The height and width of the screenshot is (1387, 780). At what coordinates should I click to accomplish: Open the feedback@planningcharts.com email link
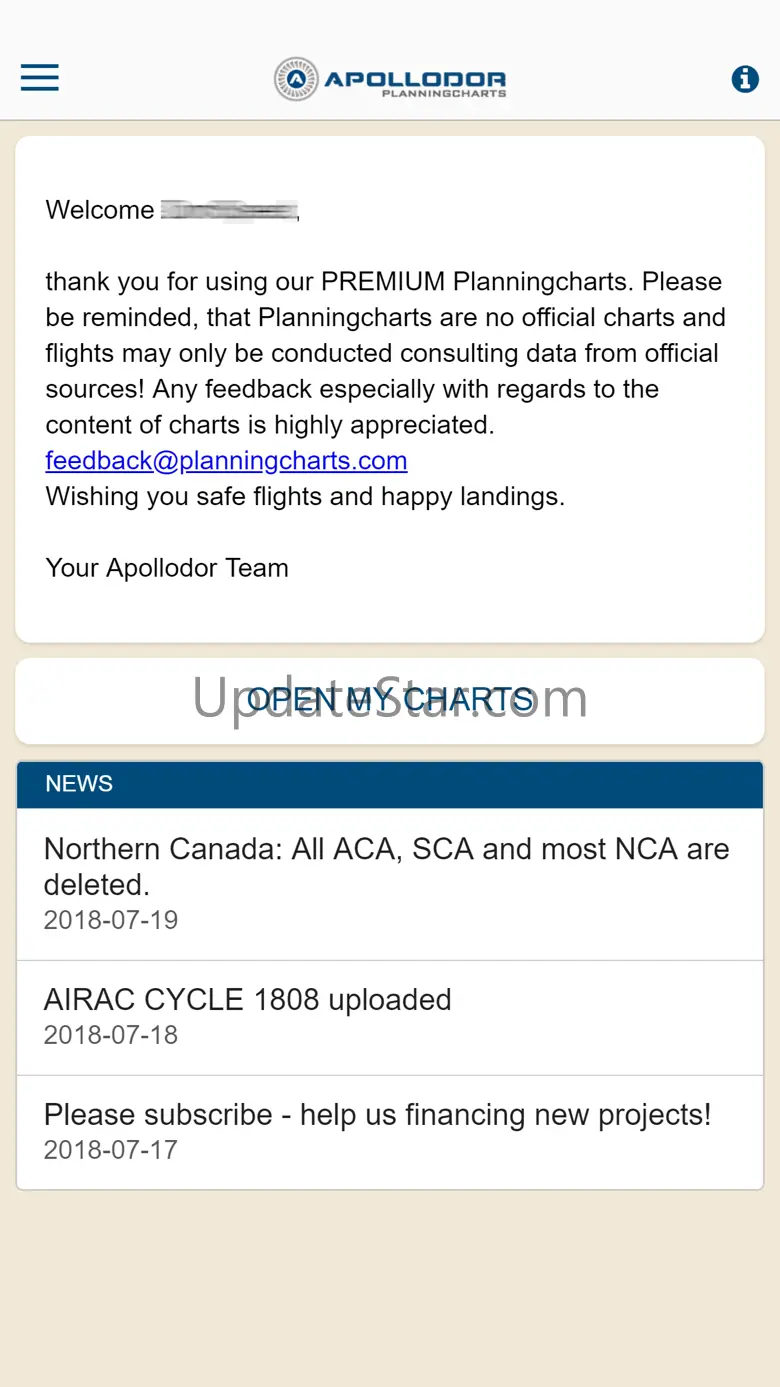[226, 461]
